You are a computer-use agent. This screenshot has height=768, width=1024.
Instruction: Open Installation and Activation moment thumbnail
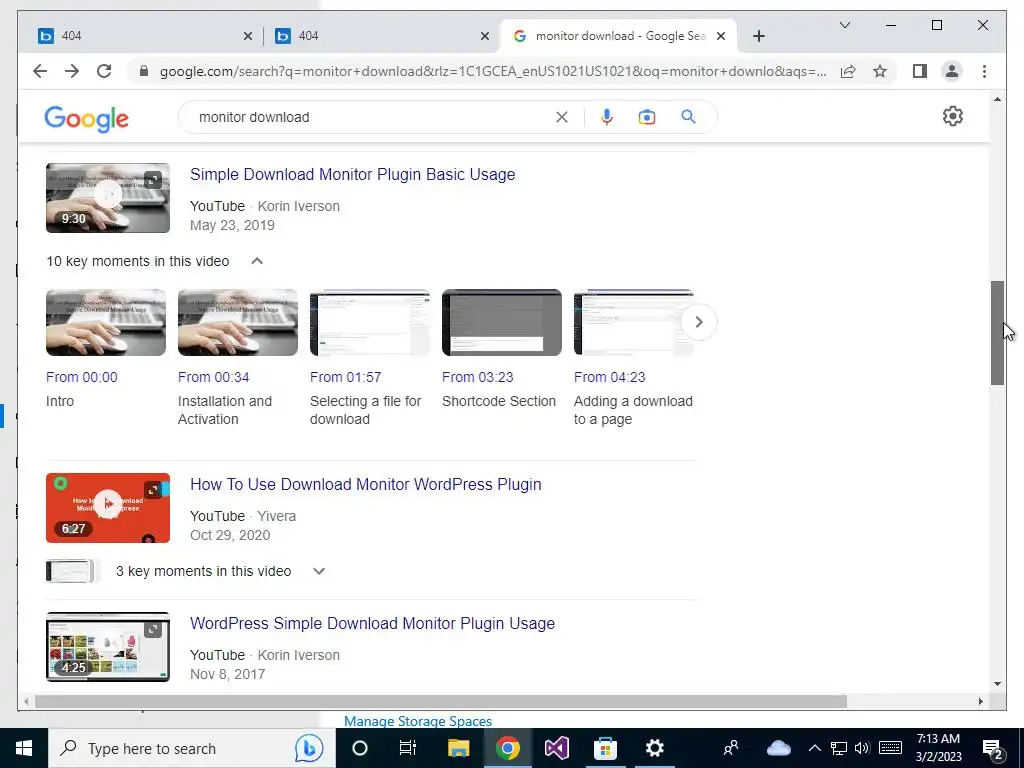pos(238,323)
